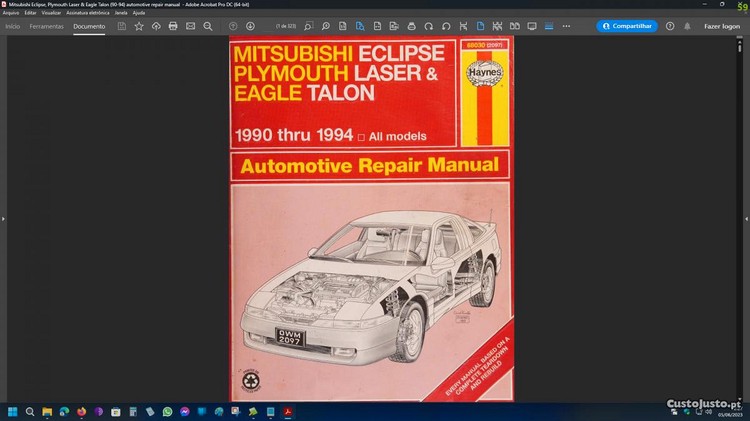
Task: Click the star bookmark icon in toolbar
Action: [139, 26]
